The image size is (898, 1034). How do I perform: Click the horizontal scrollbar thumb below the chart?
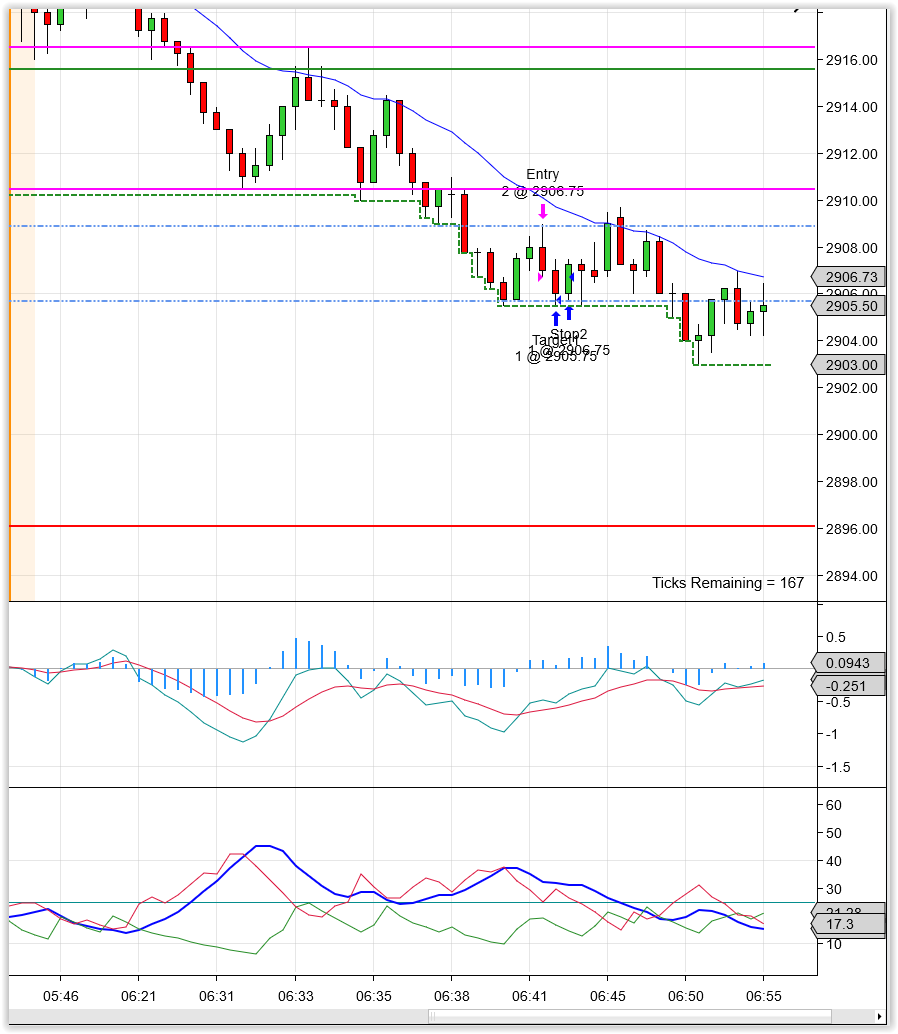pyautogui.click(x=630, y=1016)
